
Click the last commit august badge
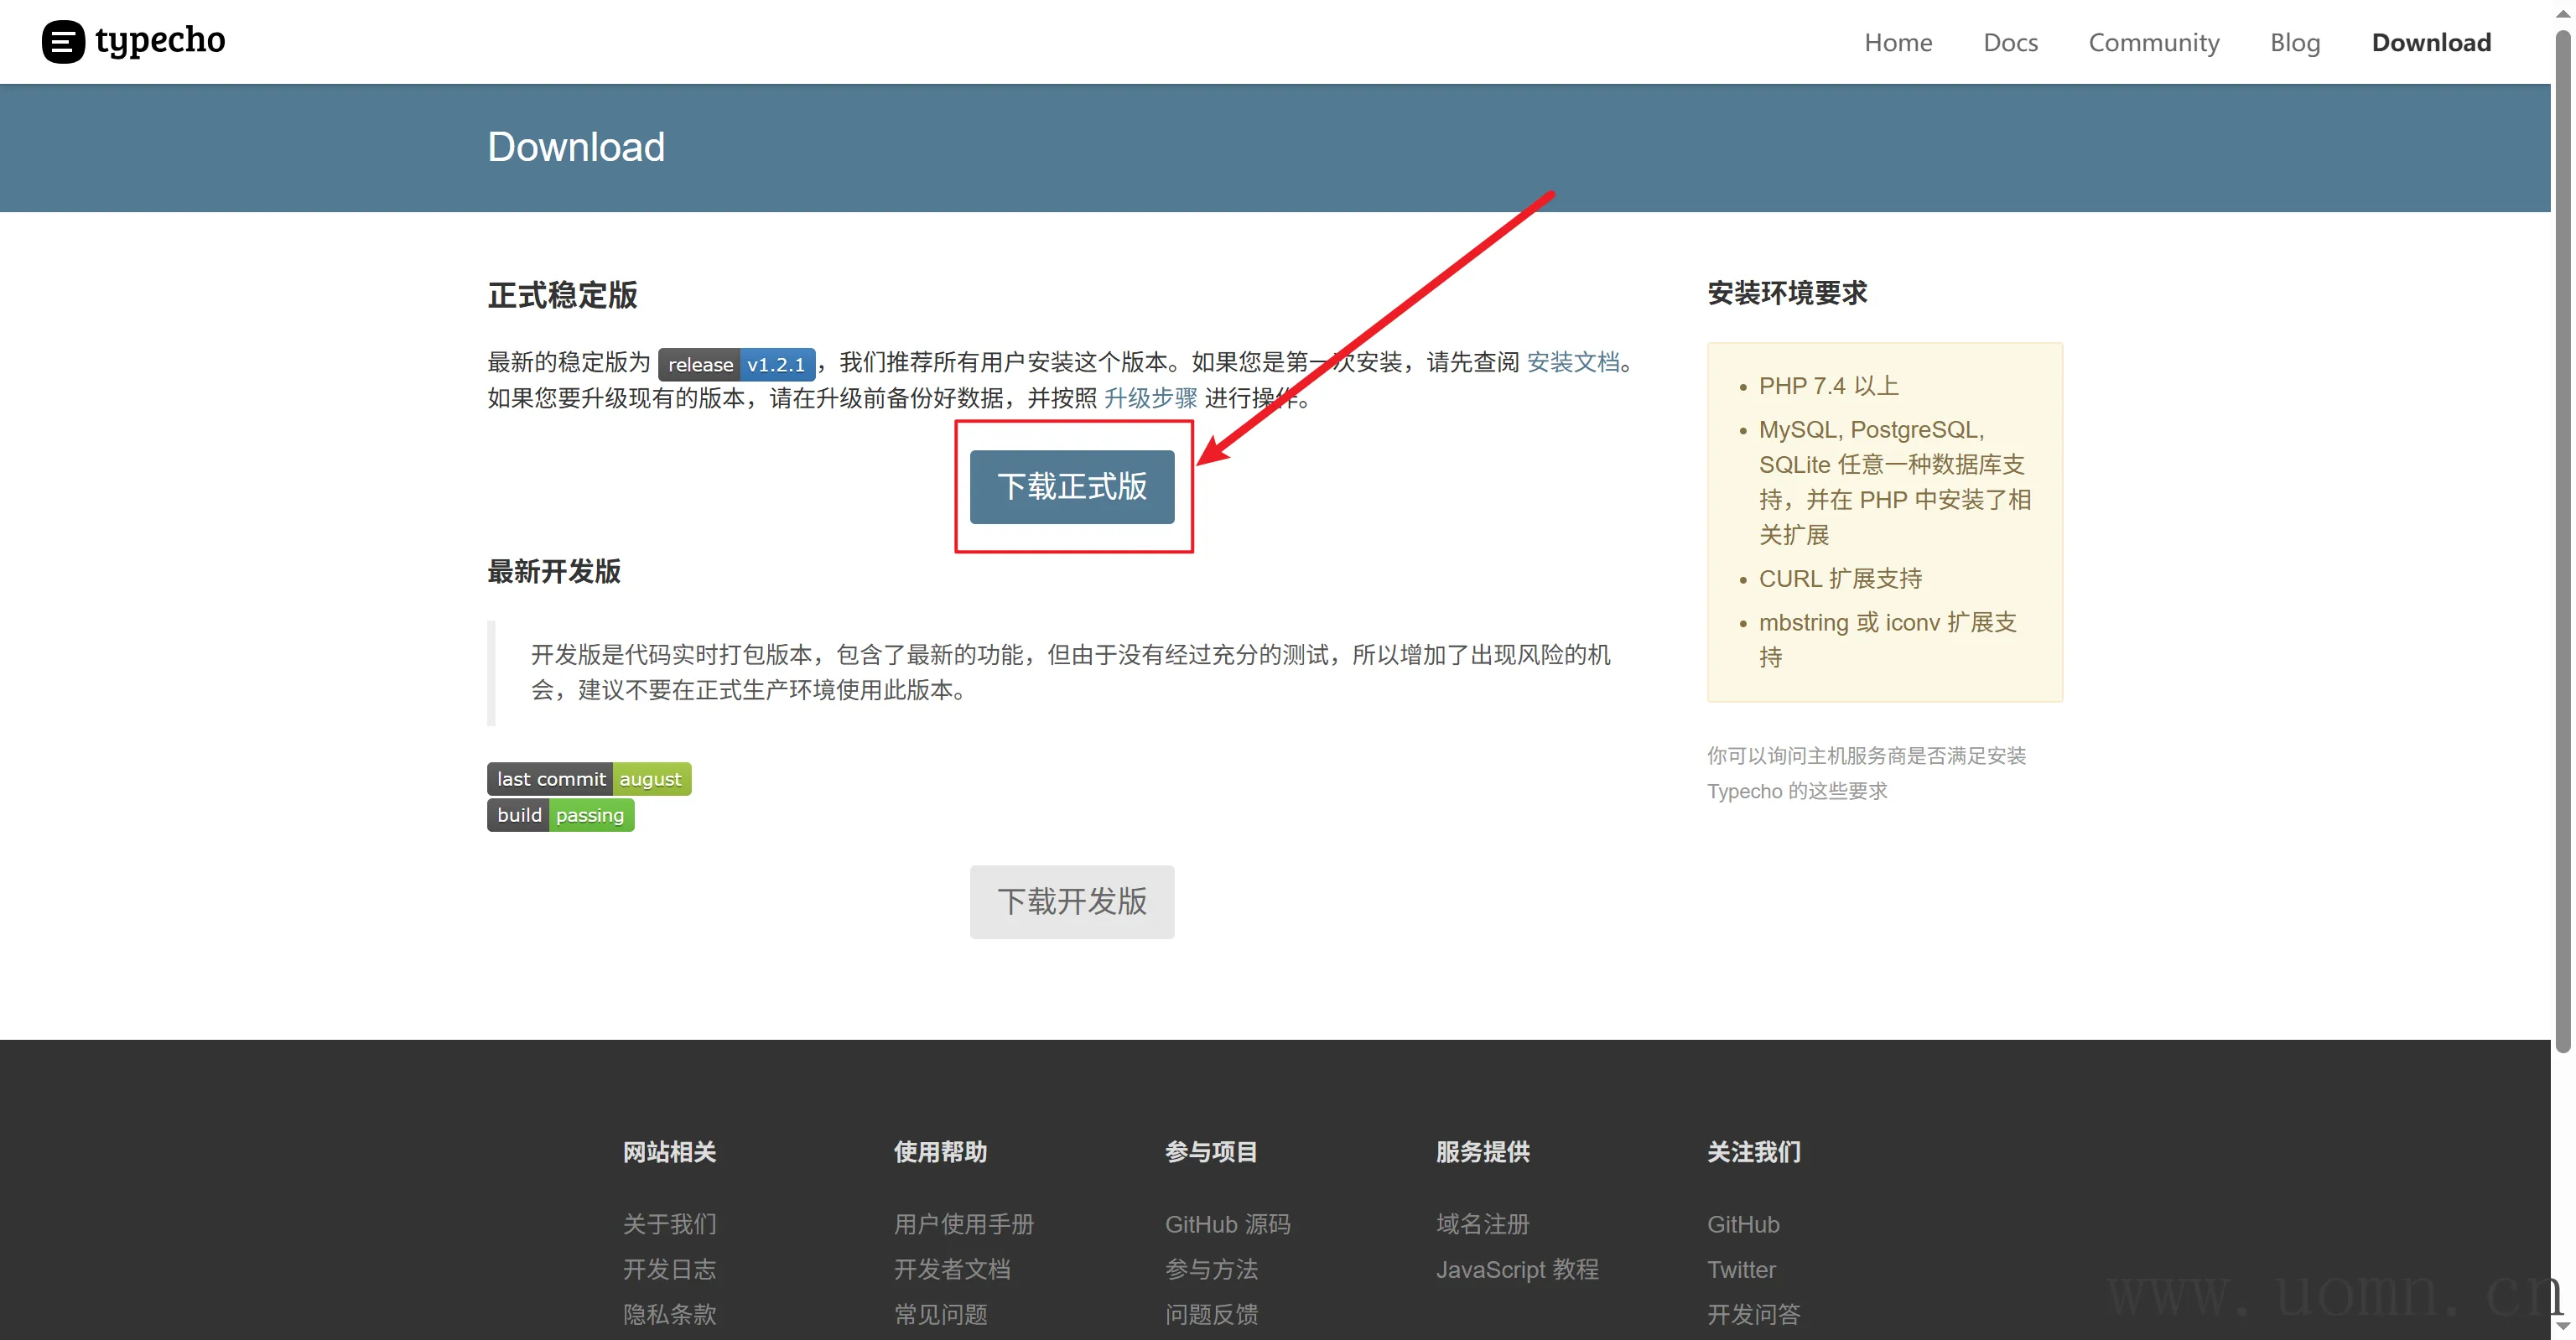click(x=588, y=779)
